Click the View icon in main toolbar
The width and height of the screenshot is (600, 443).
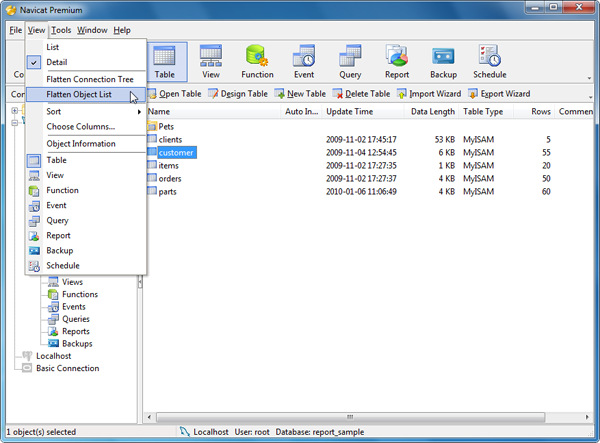[211, 62]
